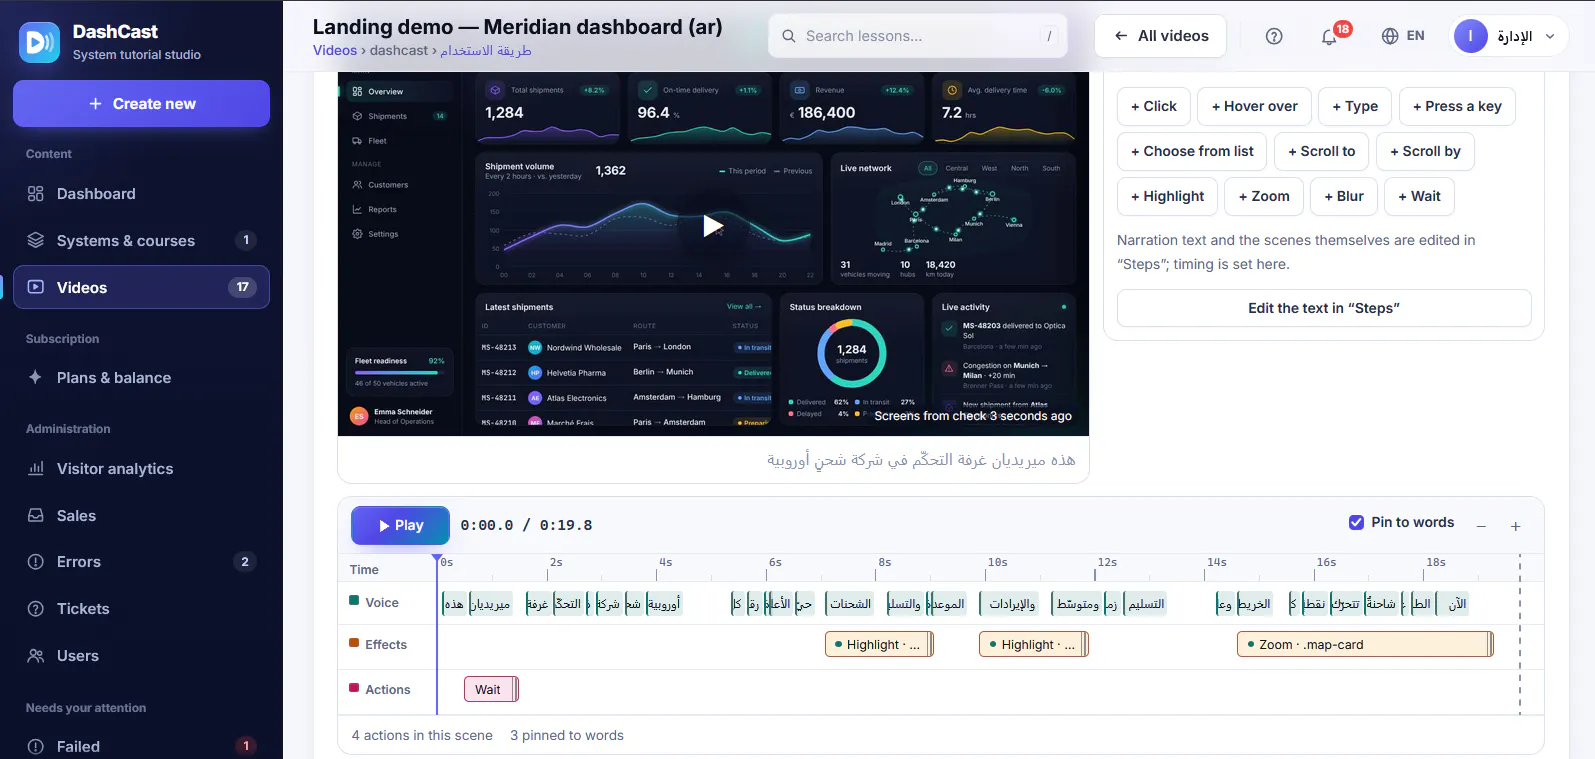Open Failed item in sidebar
The width and height of the screenshot is (1595, 759).
click(x=141, y=746)
